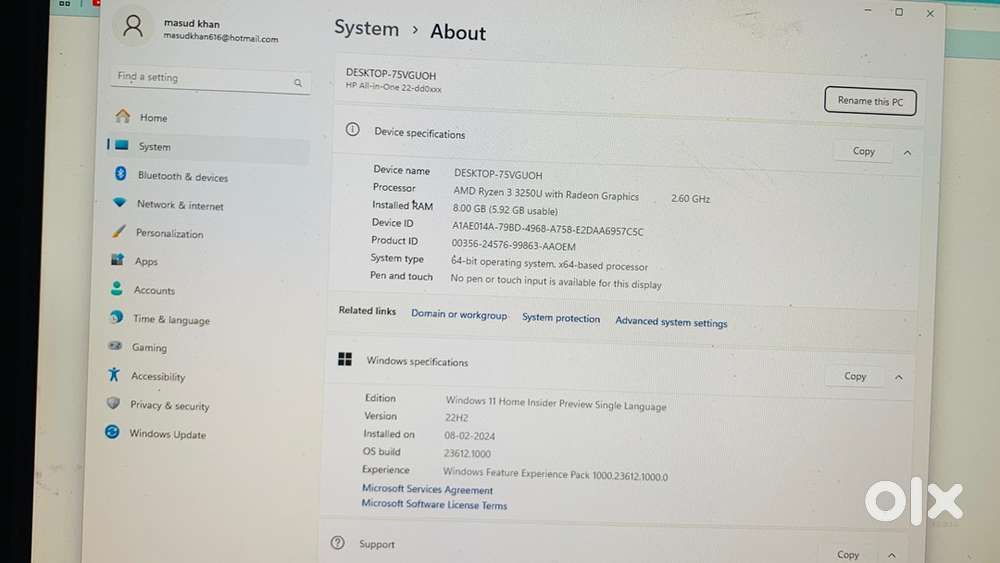The image size is (1000, 563).
Task: Open the Gaming controller icon
Action: click(x=115, y=346)
